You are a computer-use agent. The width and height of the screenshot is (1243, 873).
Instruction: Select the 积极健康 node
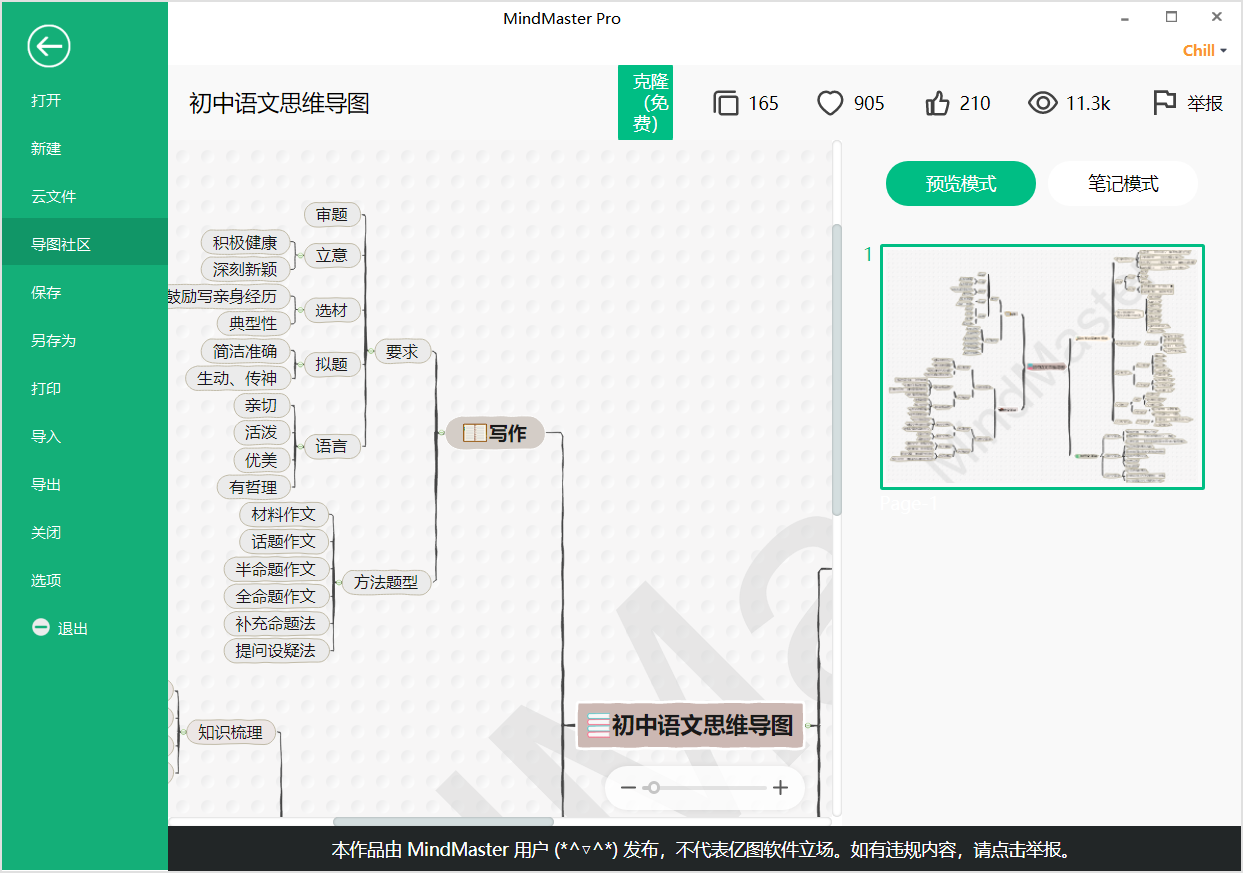click(245, 242)
